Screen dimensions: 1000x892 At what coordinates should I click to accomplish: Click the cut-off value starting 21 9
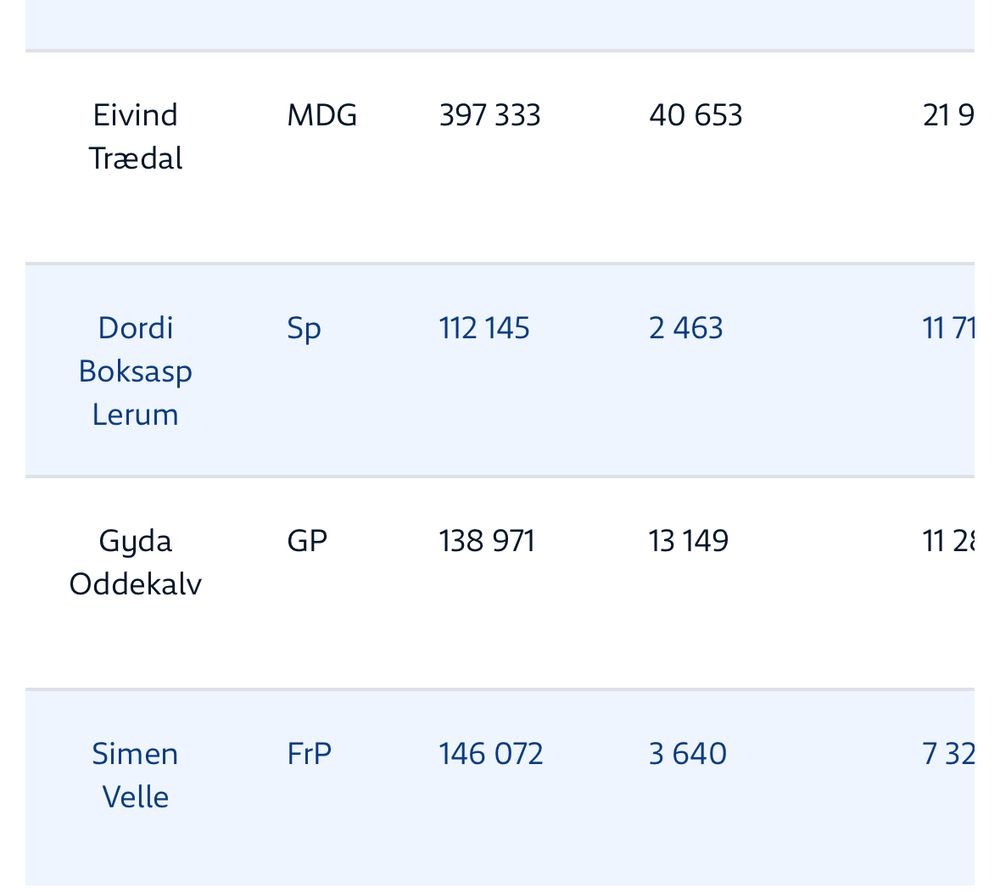coord(948,115)
